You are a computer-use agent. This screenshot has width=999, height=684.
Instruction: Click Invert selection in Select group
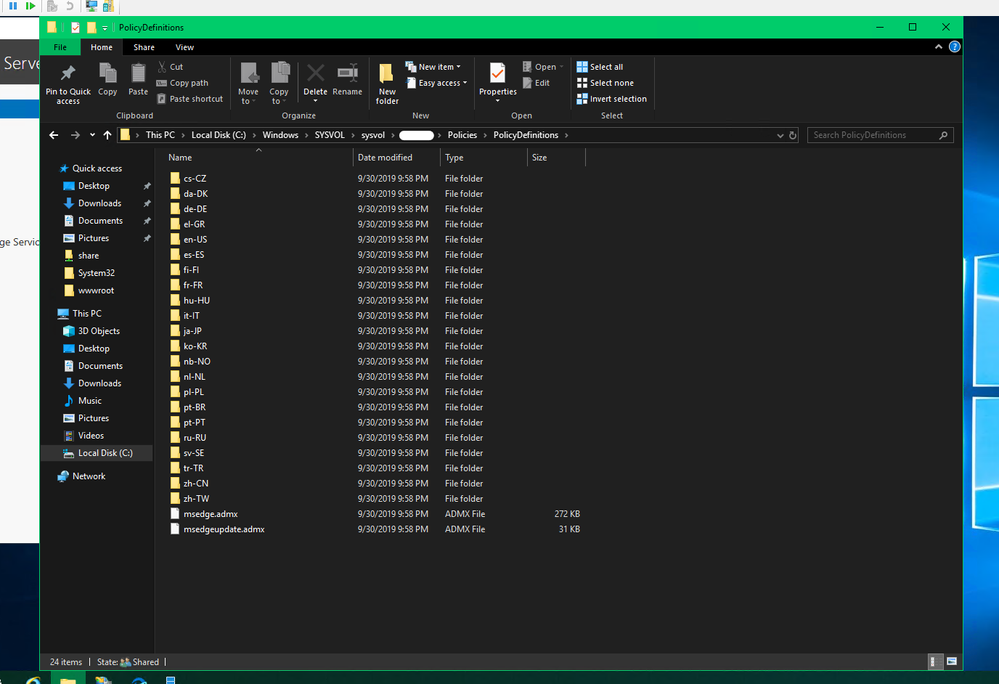[612, 99]
